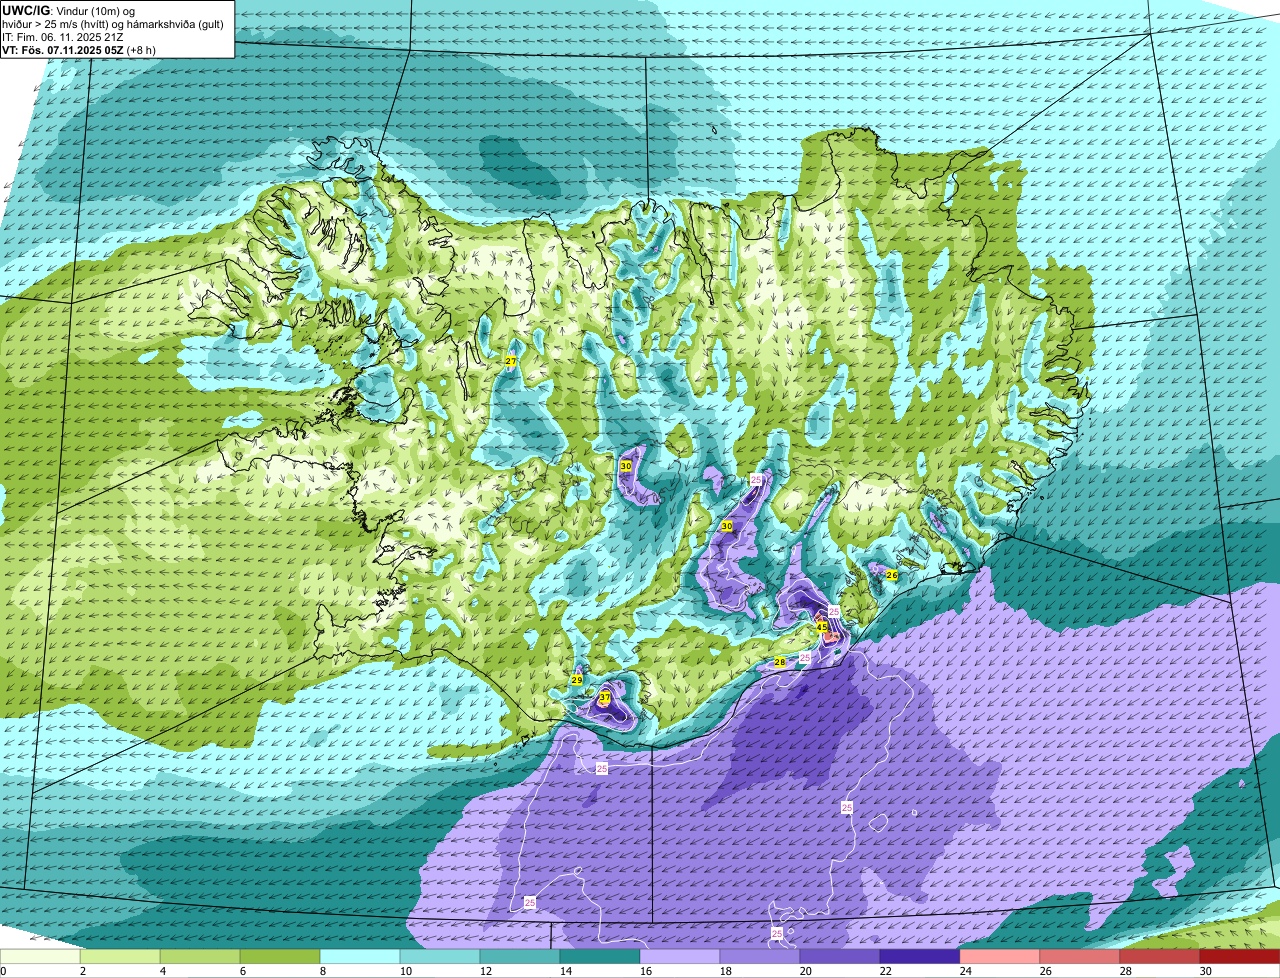Viewport: 1280px width, 978px height.
Task: Click the legend scale value 2
Action: pyautogui.click(x=82, y=971)
